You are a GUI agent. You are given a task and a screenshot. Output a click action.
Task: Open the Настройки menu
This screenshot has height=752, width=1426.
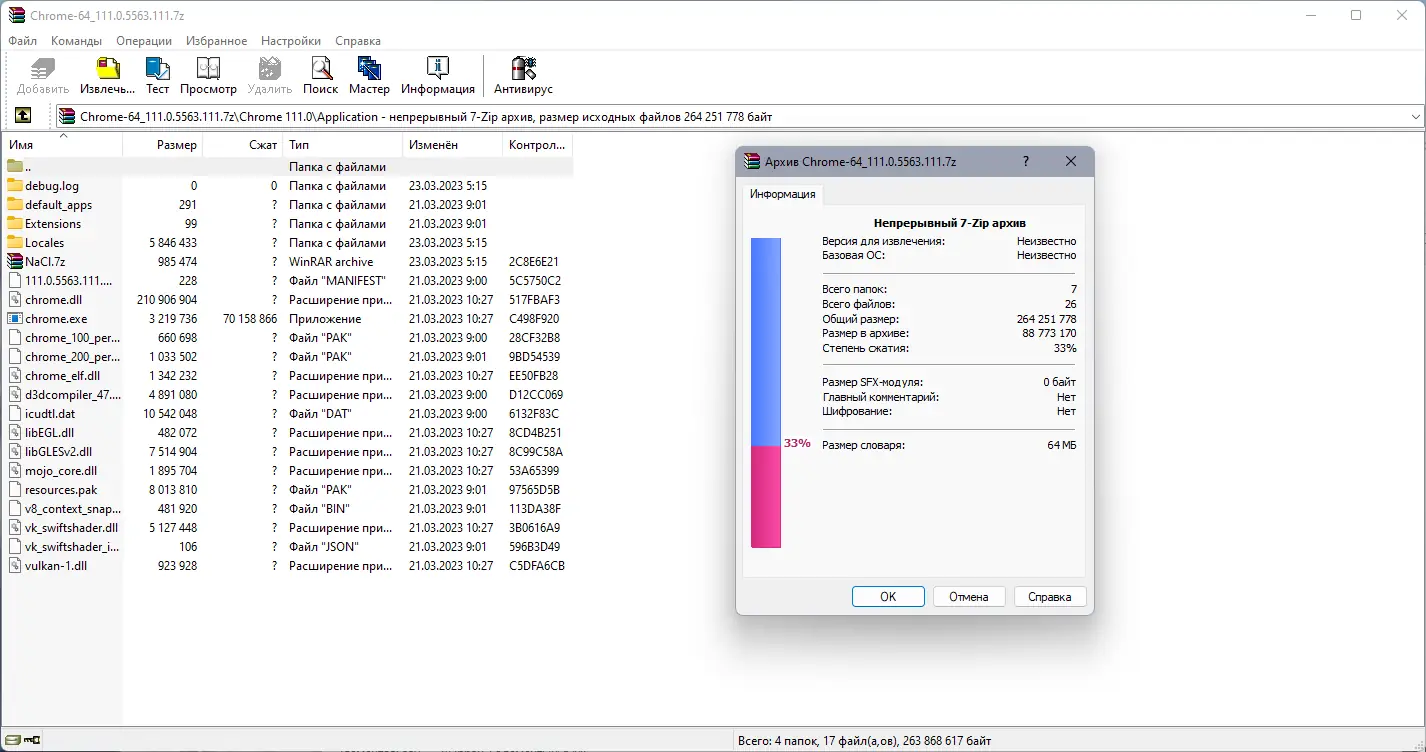(x=290, y=40)
